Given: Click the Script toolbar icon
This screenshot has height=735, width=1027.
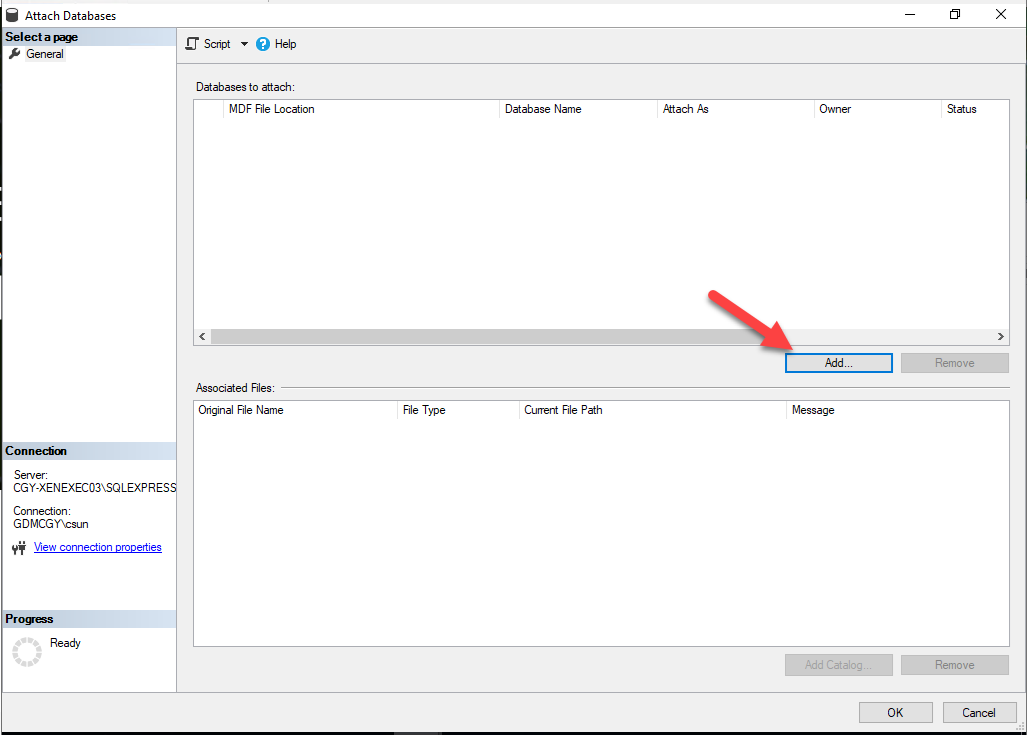Looking at the screenshot, I should (x=193, y=44).
